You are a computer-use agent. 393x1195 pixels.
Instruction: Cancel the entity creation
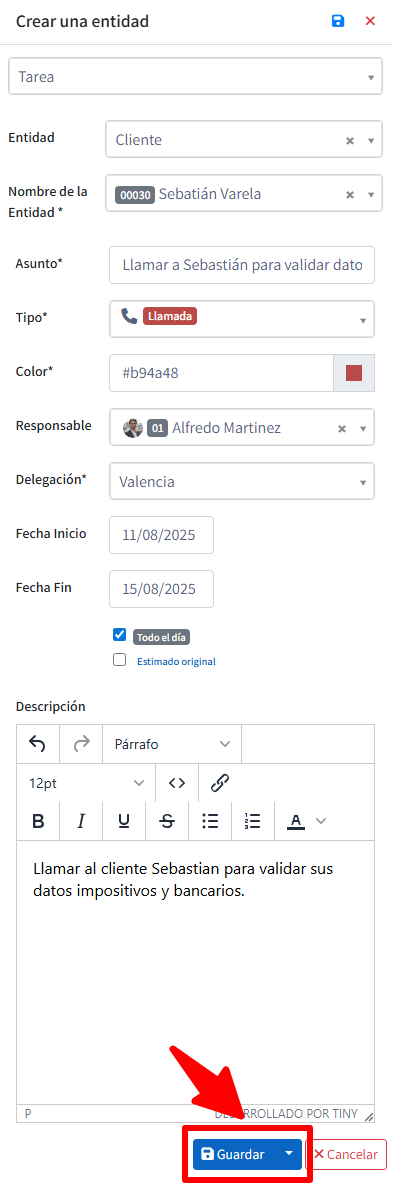pyautogui.click(x=346, y=1154)
